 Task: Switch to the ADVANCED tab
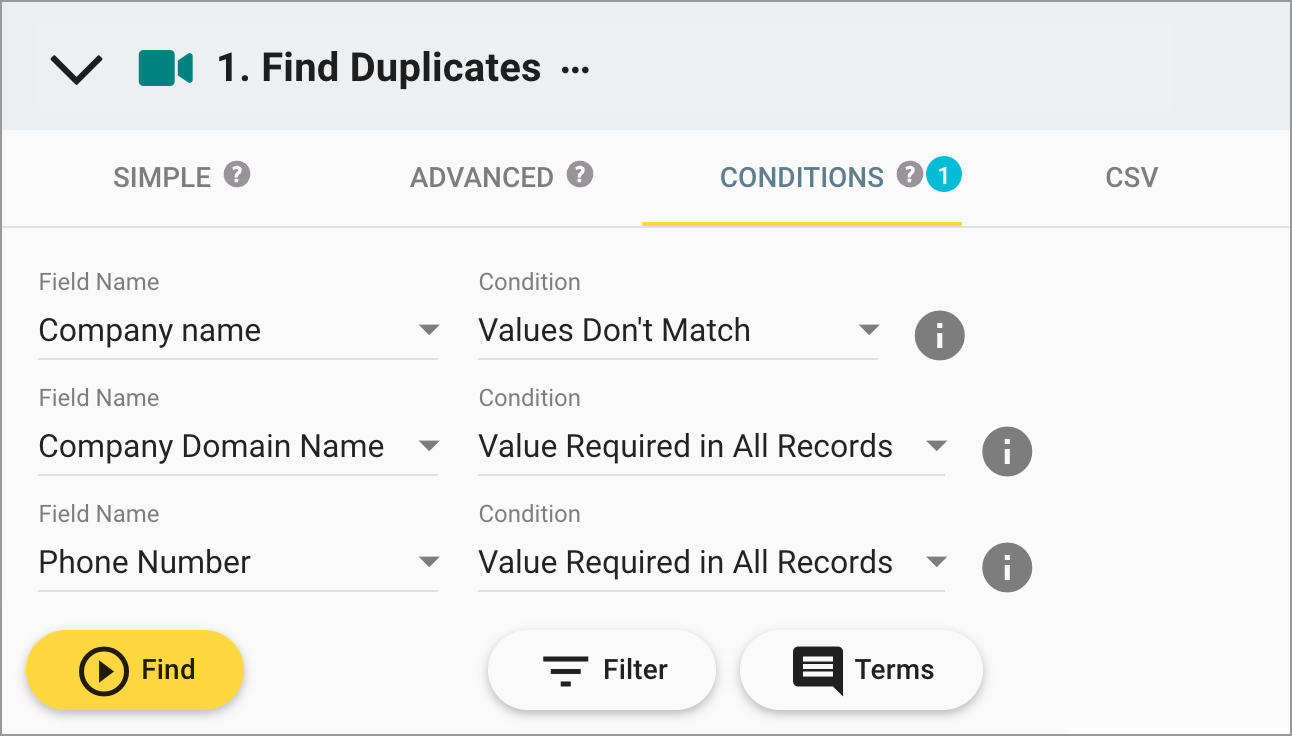pyautogui.click(x=482, y=176)
